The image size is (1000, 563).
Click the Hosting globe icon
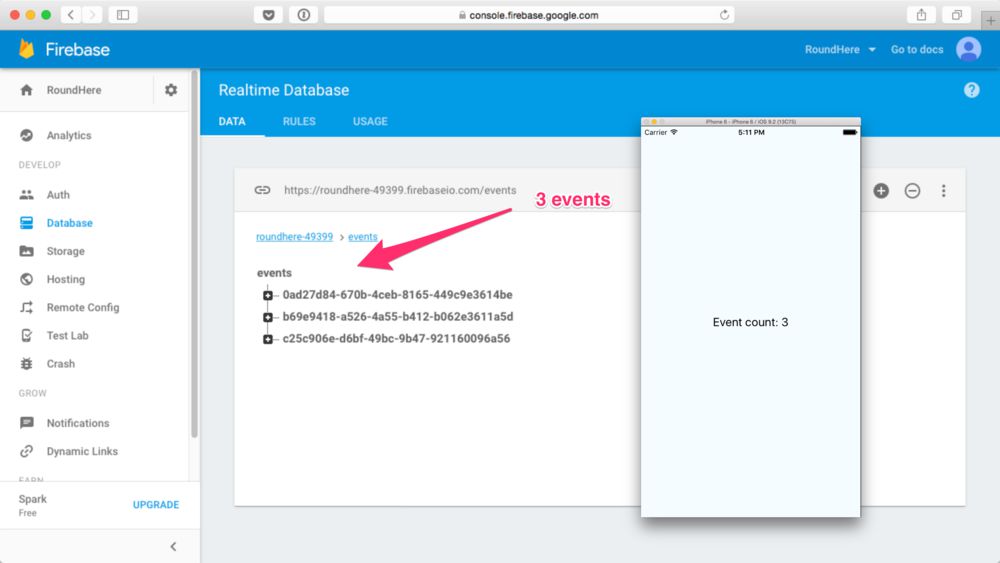coord(26,279)
